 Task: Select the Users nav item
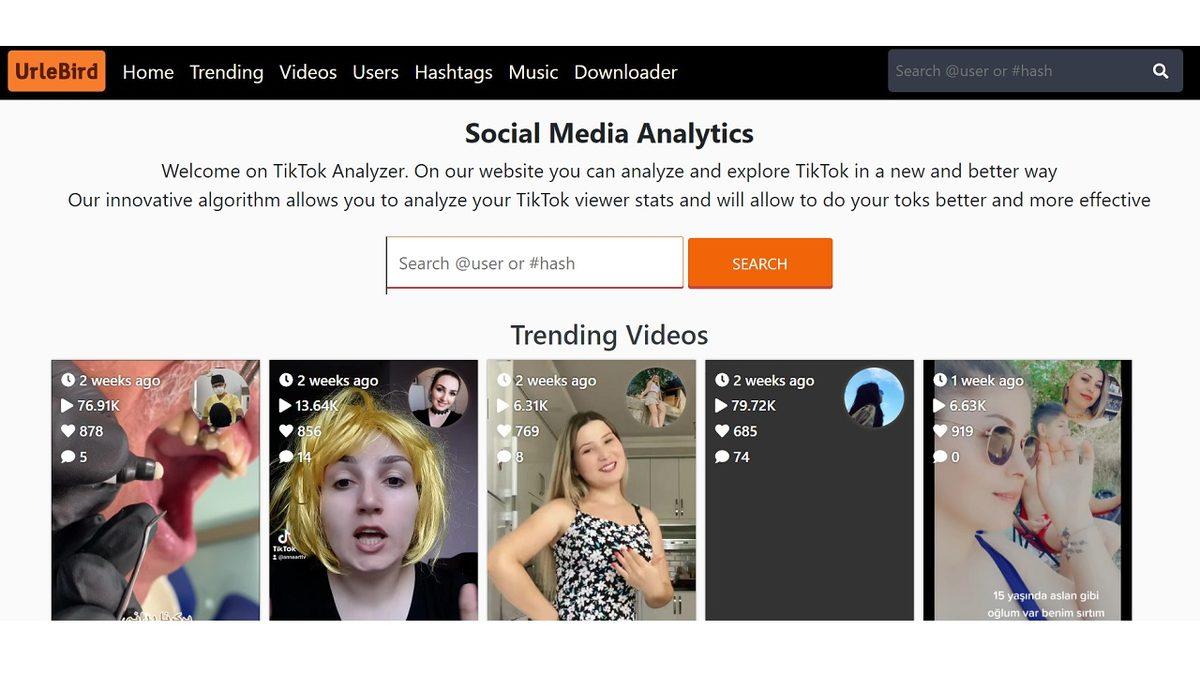tap(375, 72)
